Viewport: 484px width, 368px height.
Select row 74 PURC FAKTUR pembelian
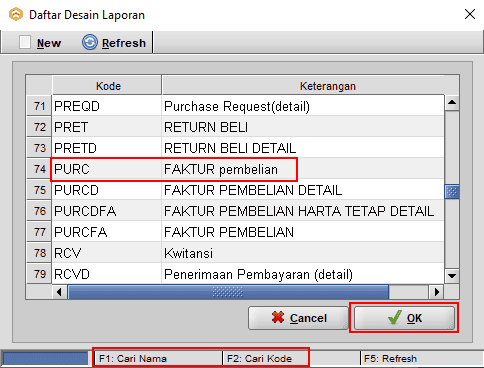(x=235, y=169)
